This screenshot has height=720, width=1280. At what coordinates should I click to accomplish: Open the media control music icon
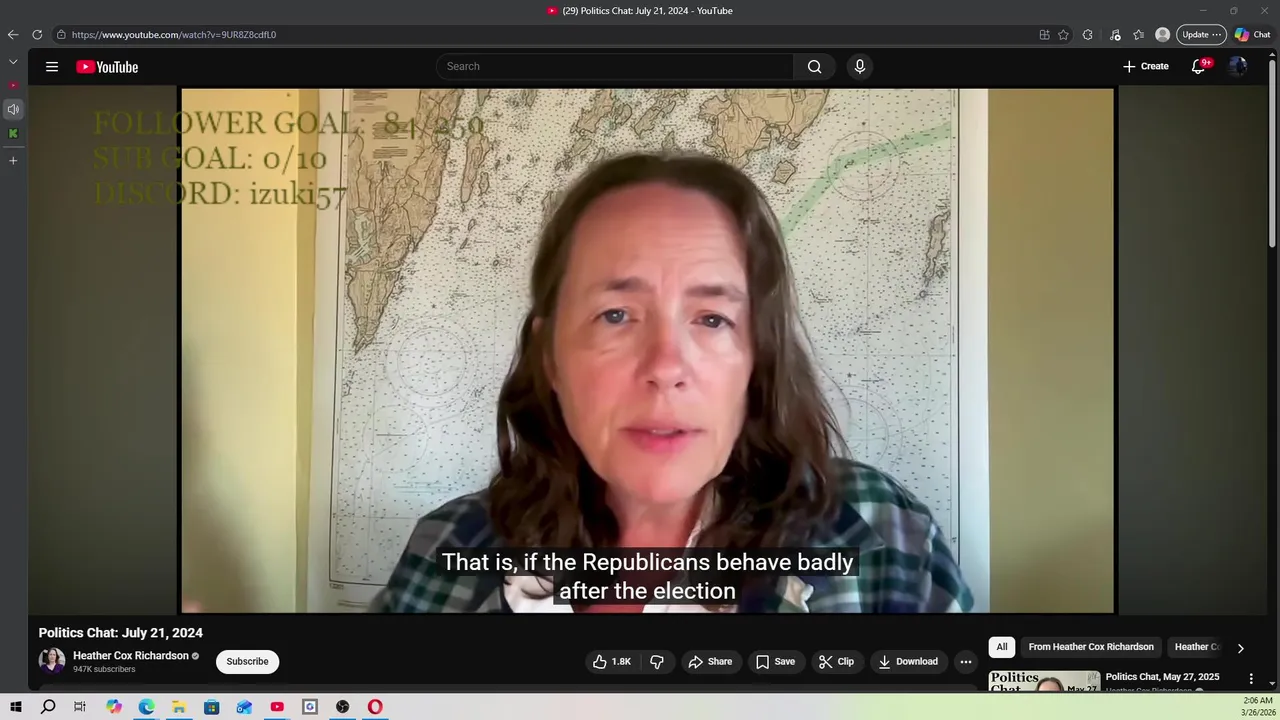(x=1115, y=34)
